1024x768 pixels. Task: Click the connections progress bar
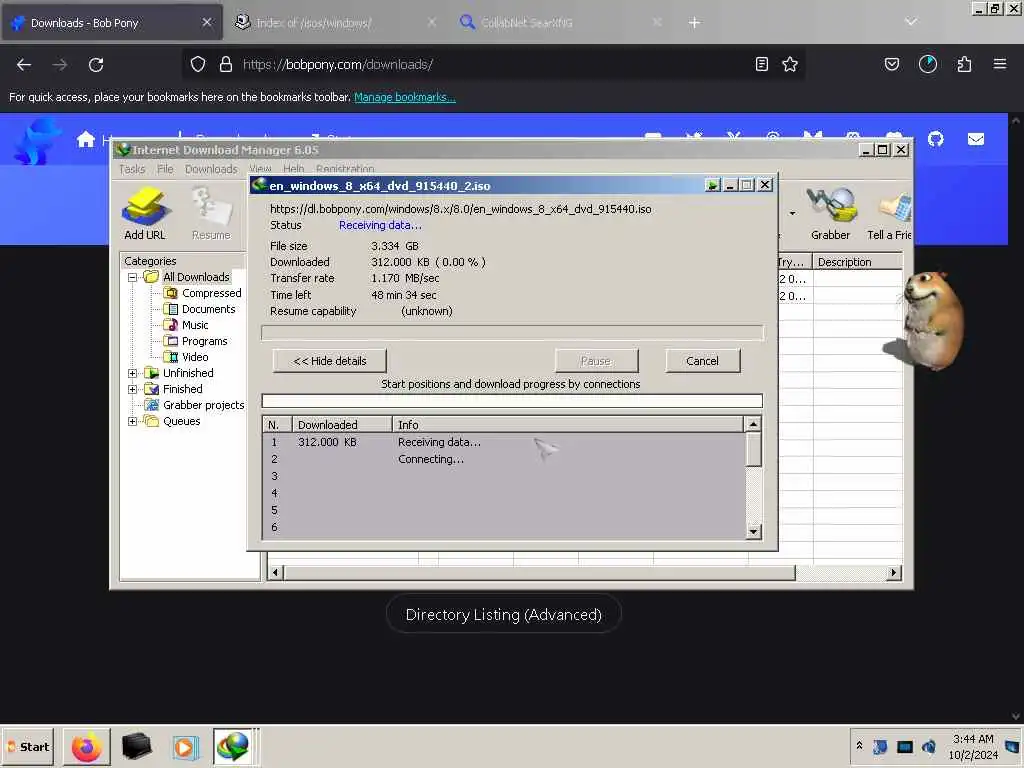coord(512,401)
